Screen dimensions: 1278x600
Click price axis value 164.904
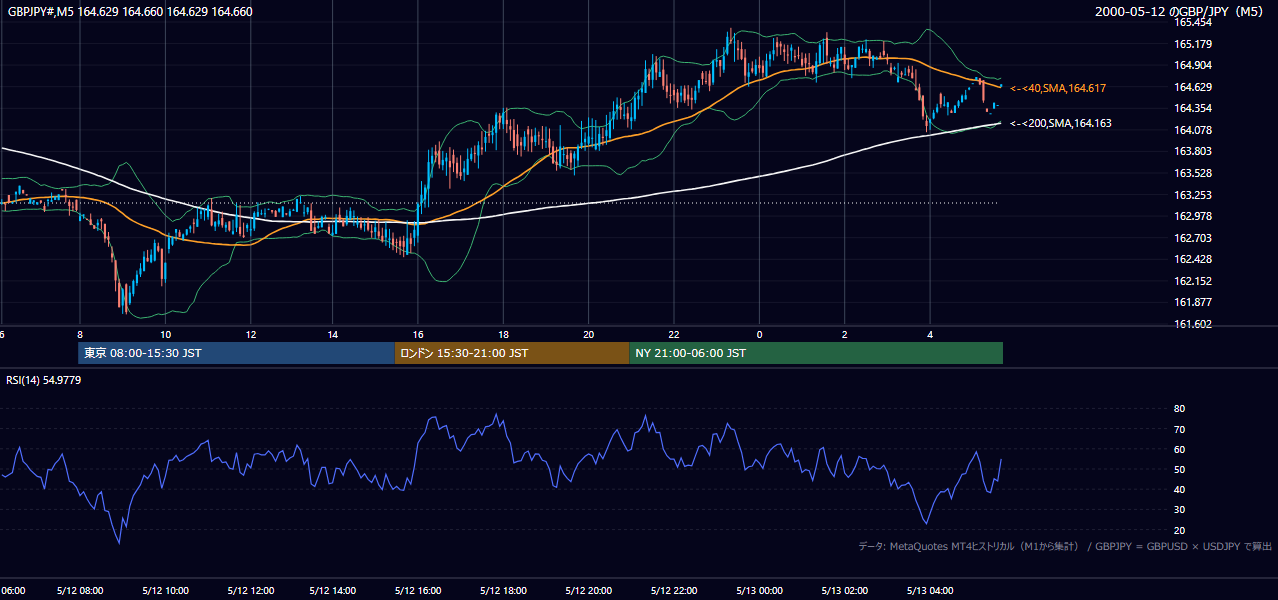coord(1193,65)
